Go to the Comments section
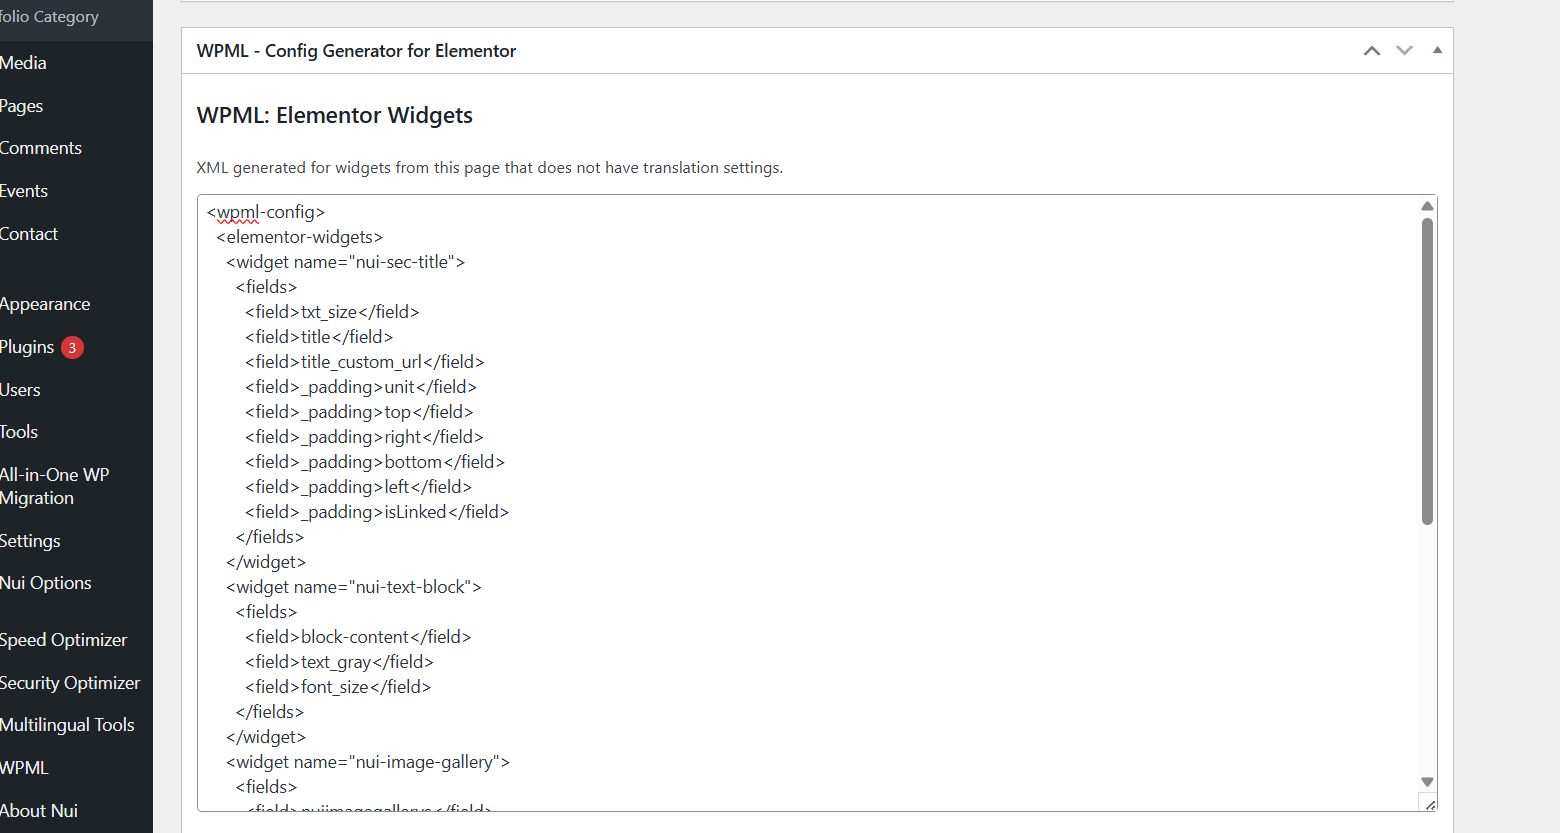This screenshot has height=833, width=1560. [41, 148]
